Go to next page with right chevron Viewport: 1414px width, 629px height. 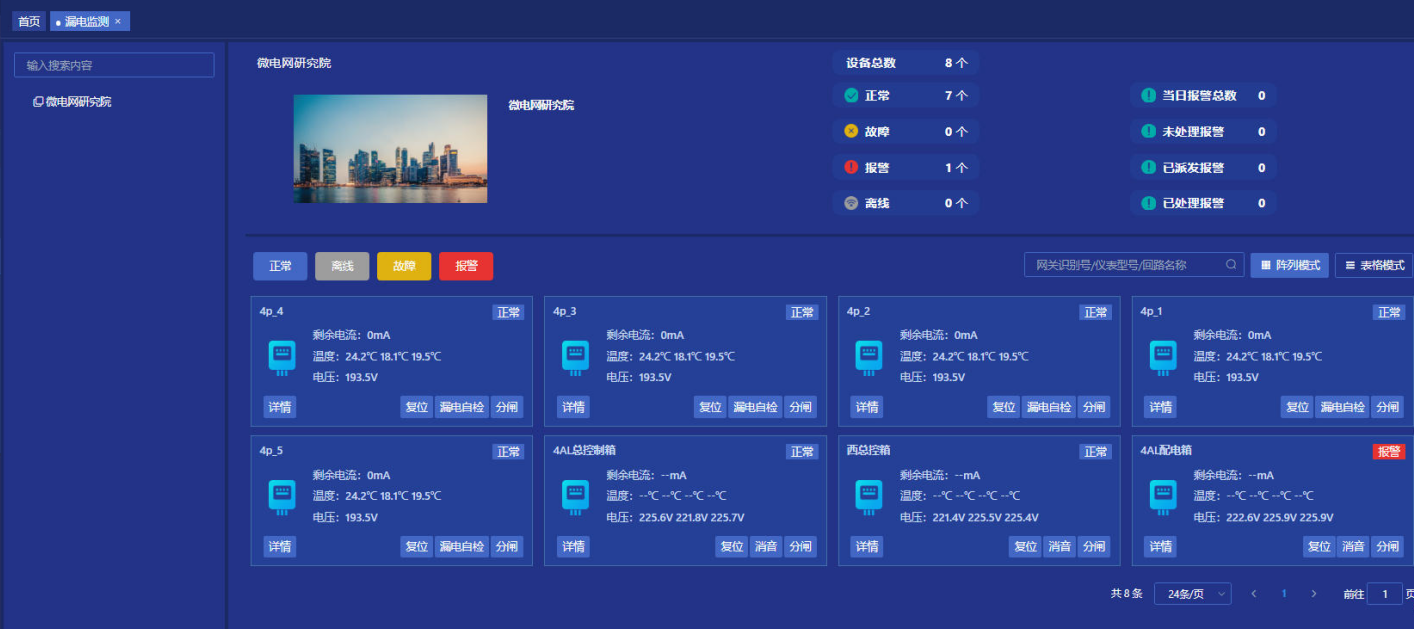coord(1314,594)
